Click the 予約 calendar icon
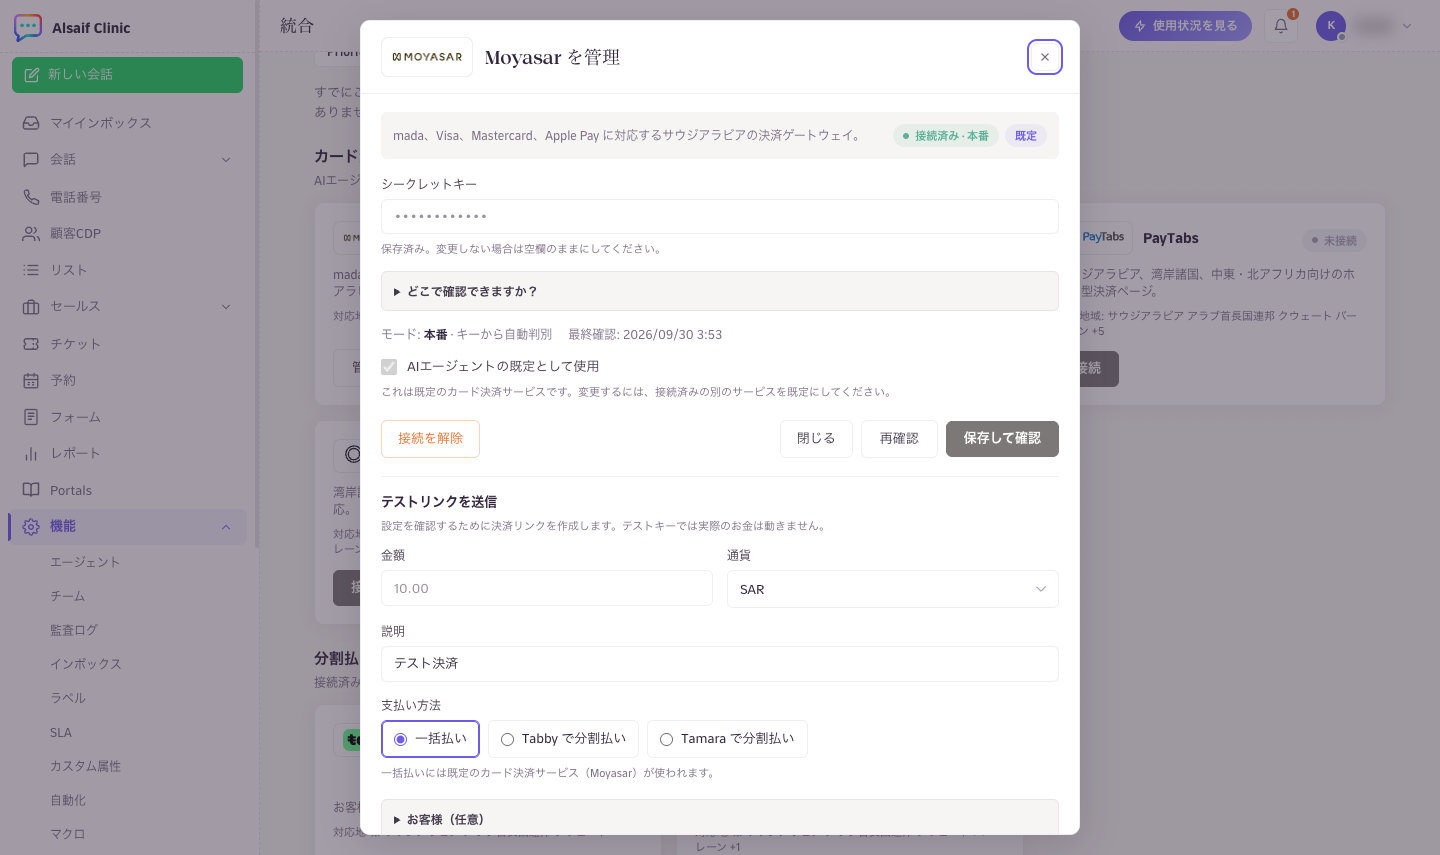1440x855 pixels. (x=31, y=380)
